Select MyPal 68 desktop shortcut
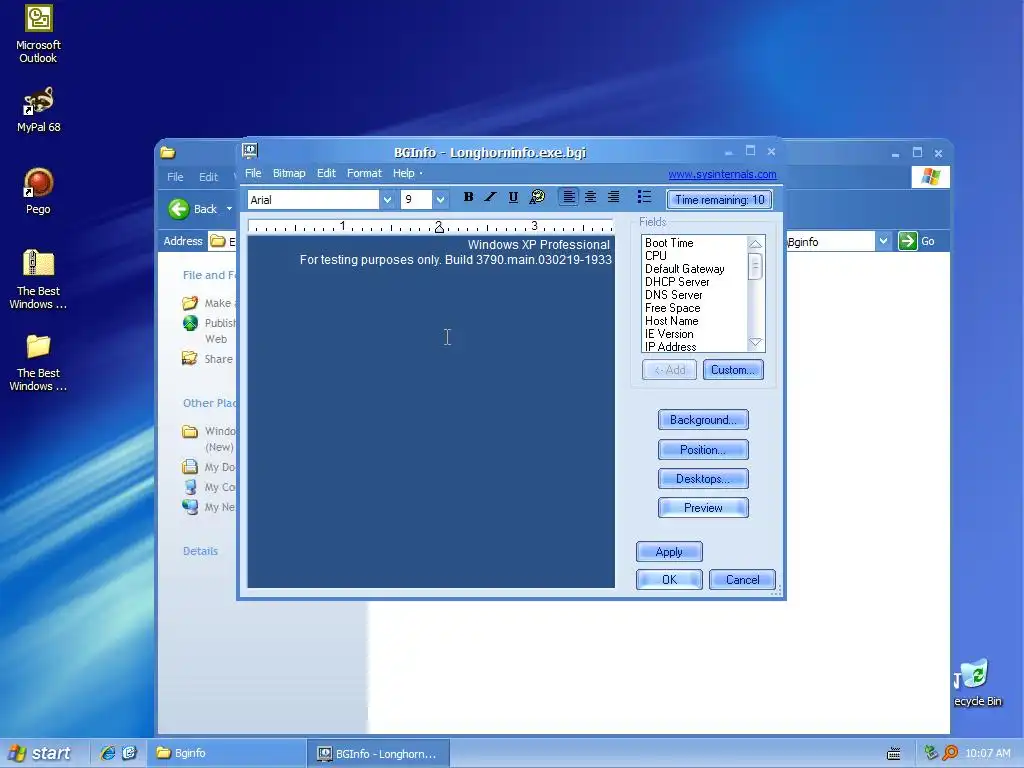This screenshot has width=1024, height=768. (x=38, y=110)
